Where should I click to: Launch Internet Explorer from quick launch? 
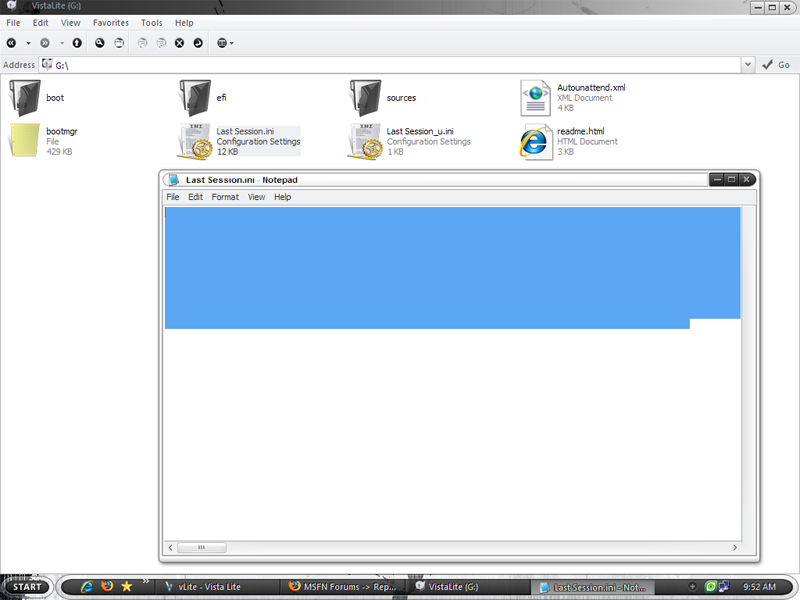point(87,587)
